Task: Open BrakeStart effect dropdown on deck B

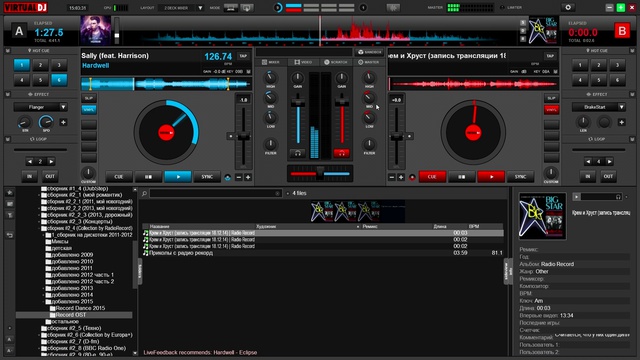Action: coord(621,107)
